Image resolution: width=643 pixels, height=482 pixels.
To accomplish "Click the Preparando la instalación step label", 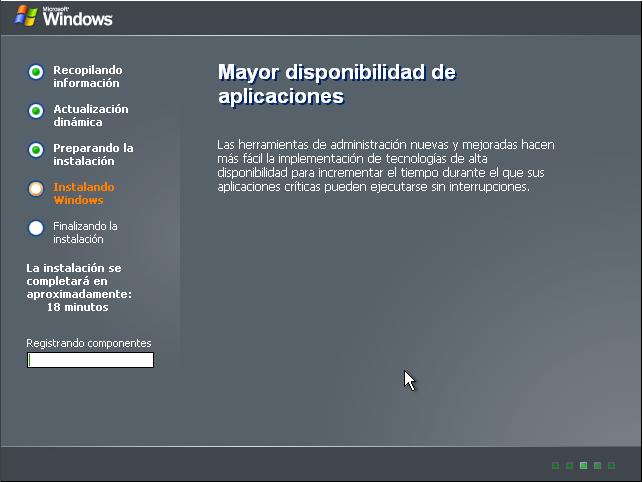I will click(93, 154).
